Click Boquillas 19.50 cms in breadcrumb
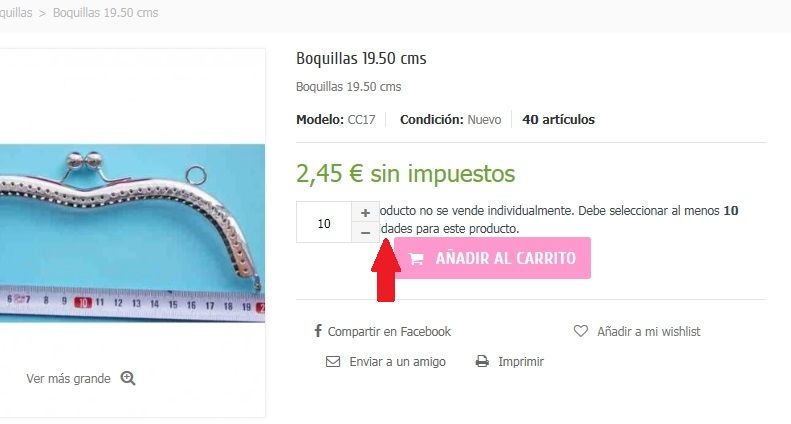Image resolution: width=791 pixels, height=424 pixels. pos(105,13)
